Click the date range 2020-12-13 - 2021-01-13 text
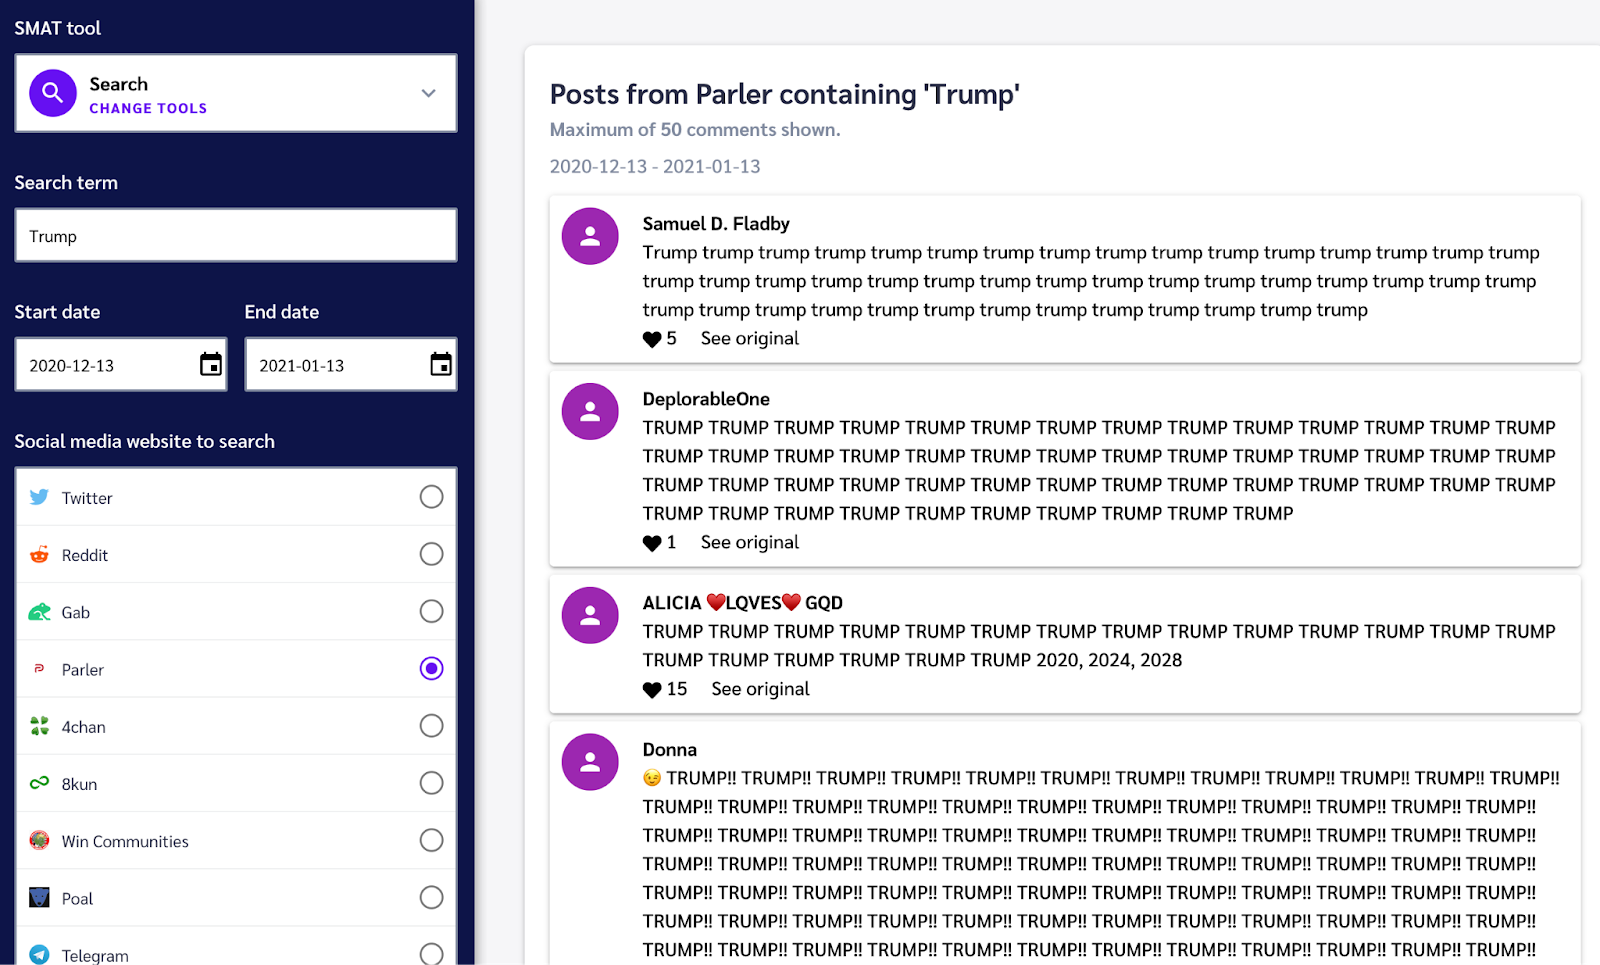The height and width of the screenshot is (965, 1600). point(655,166)
